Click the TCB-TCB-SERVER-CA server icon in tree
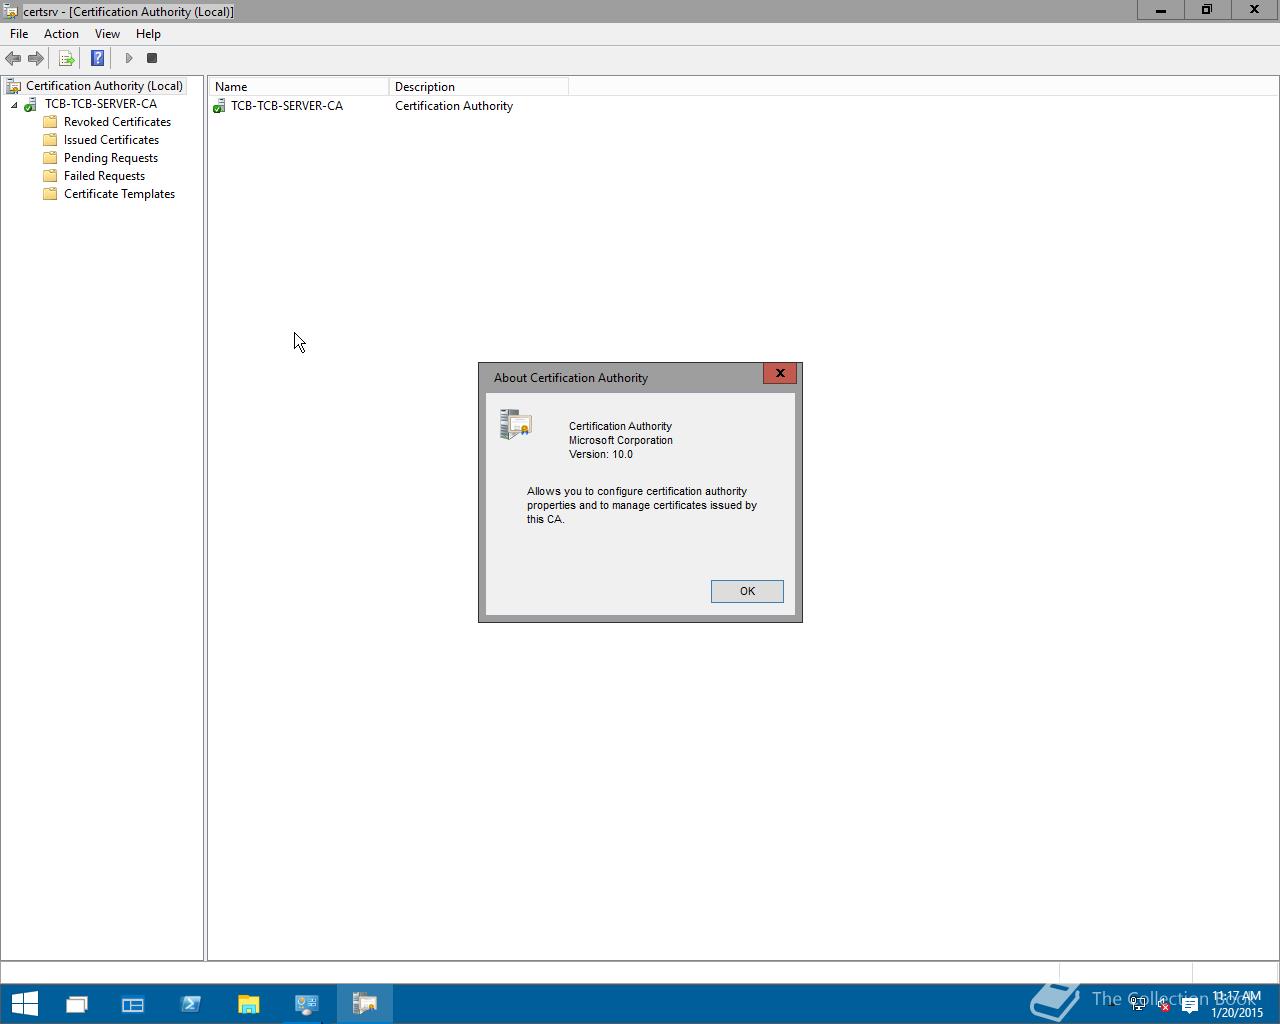This screenshot has width=1280, height=1024. tap(31, 104)
